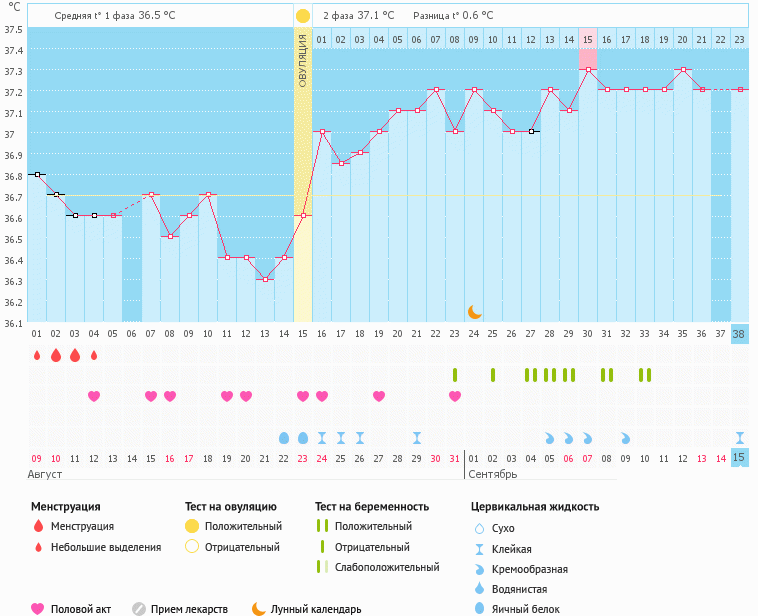
Task: Click the green test bar on cycle day 23
Action: click(455, 375)
